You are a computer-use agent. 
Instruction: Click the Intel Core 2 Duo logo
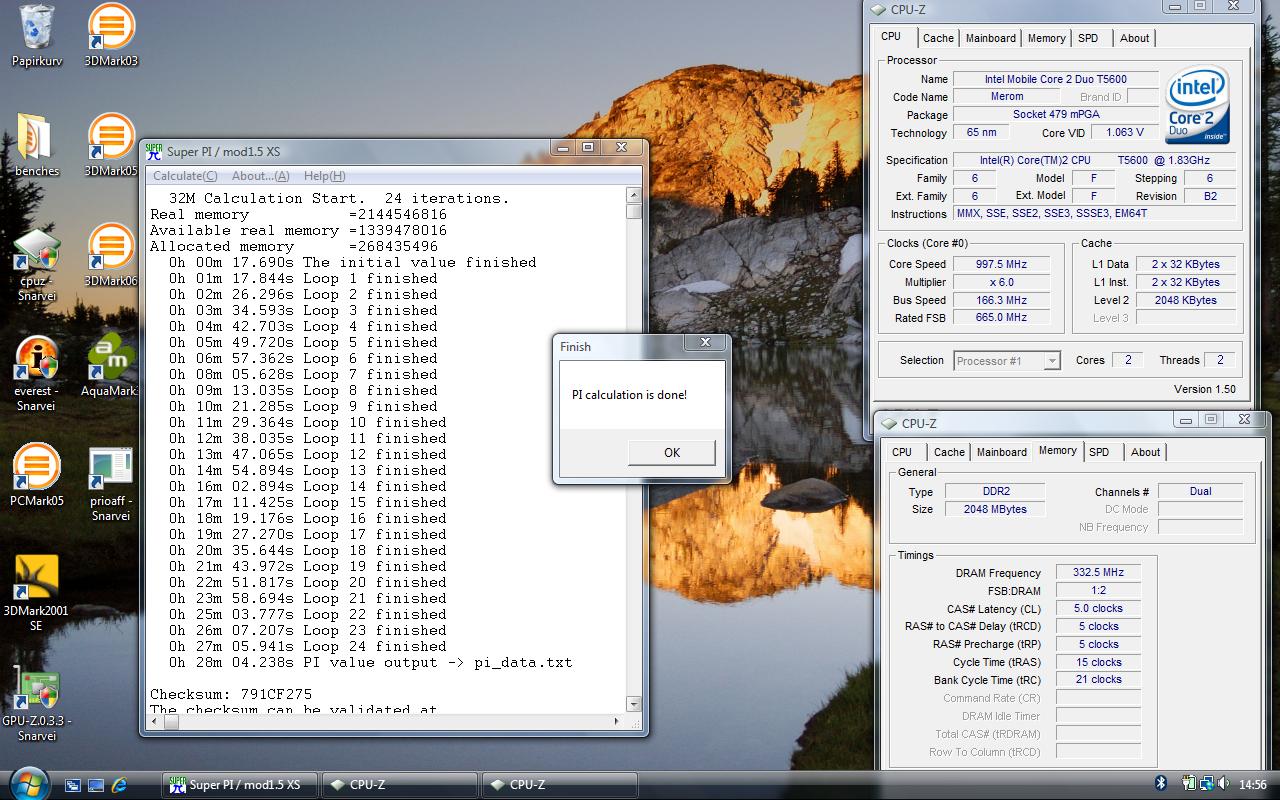click(1197, 105)
